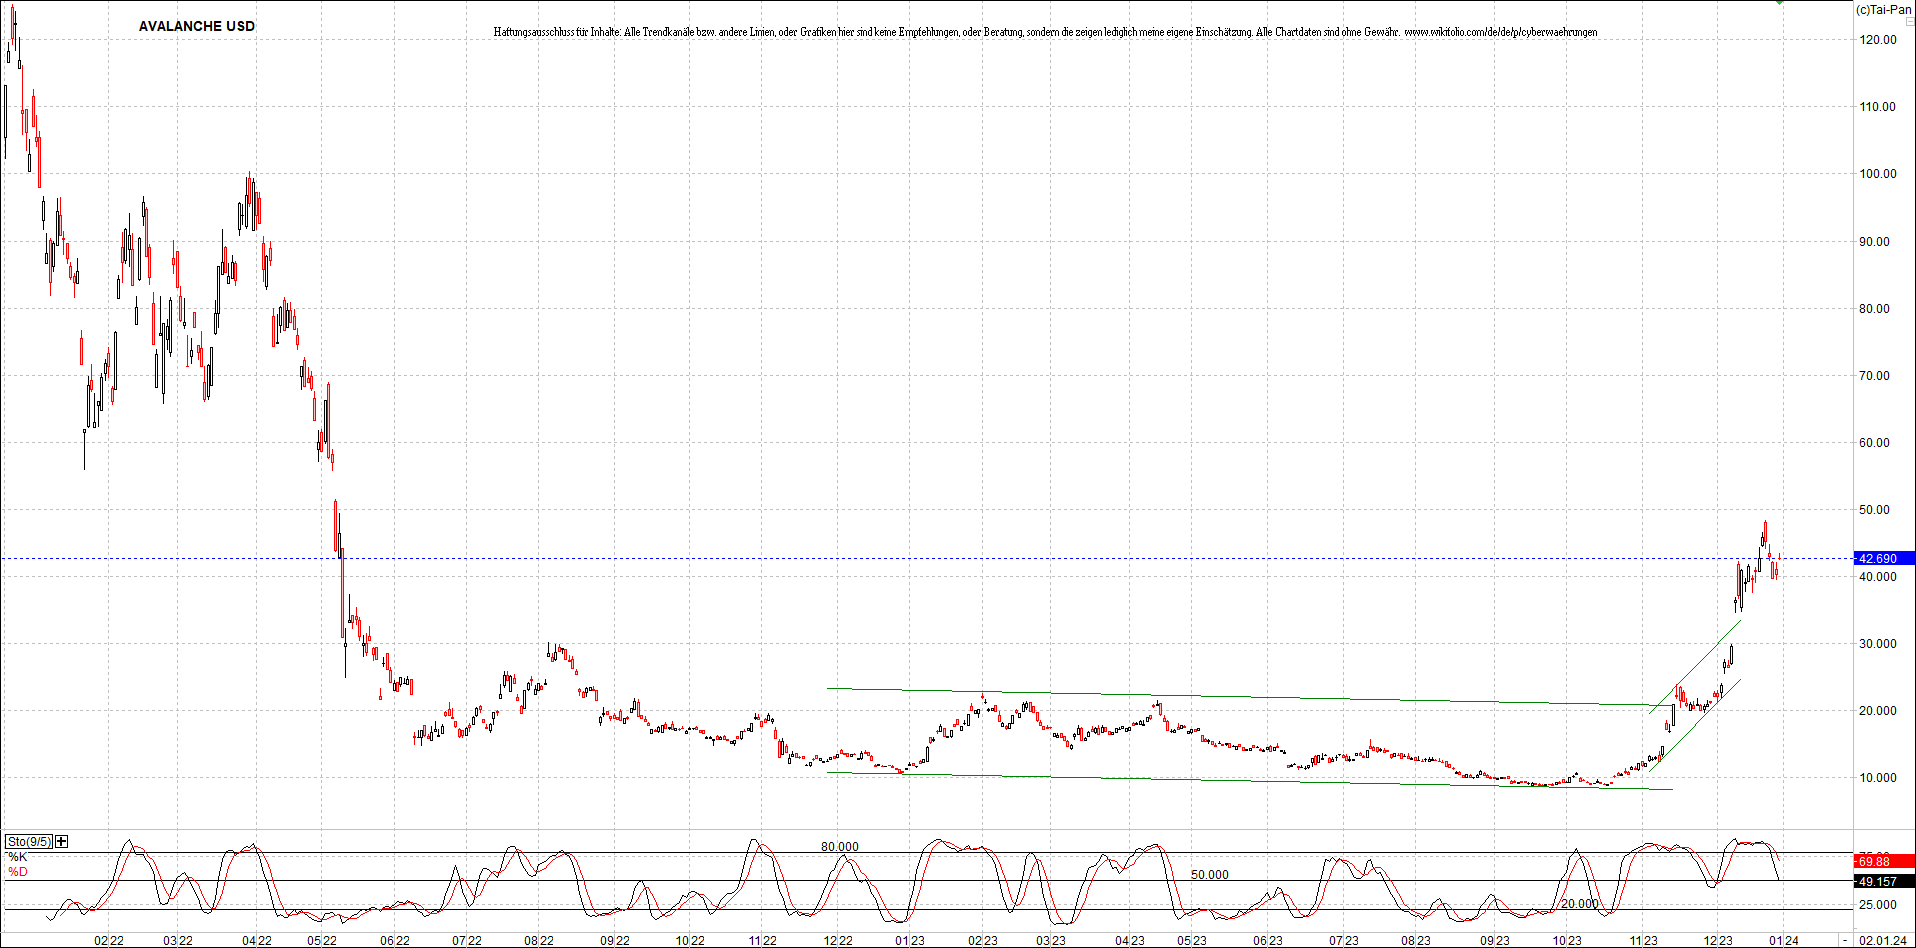Viewport: 1916px width, 948px height.
Task: Click the 02.01.24 date field
Action: coord(1883,941)
